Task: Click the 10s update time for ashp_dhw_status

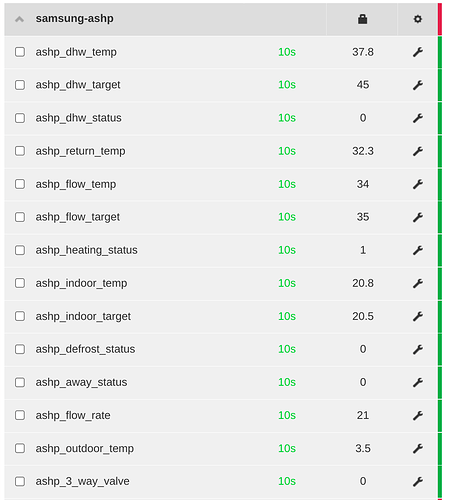Action: tap(287, 118)
